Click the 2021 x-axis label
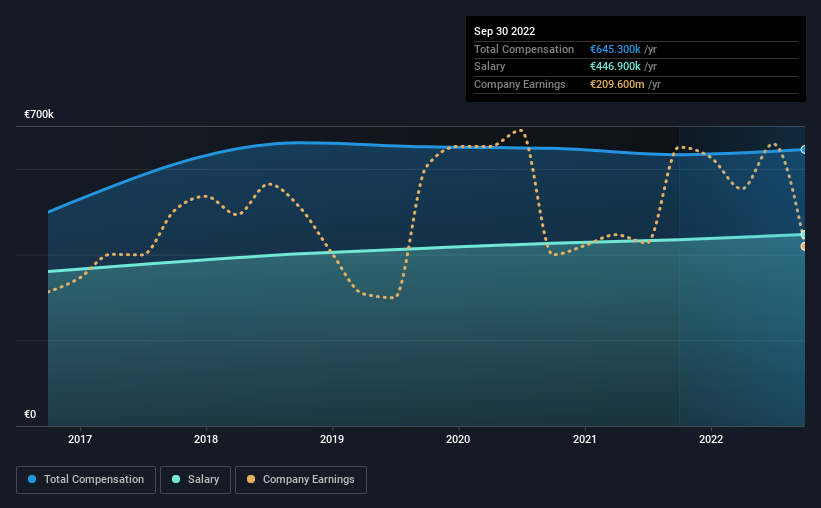 coord(584,439)
